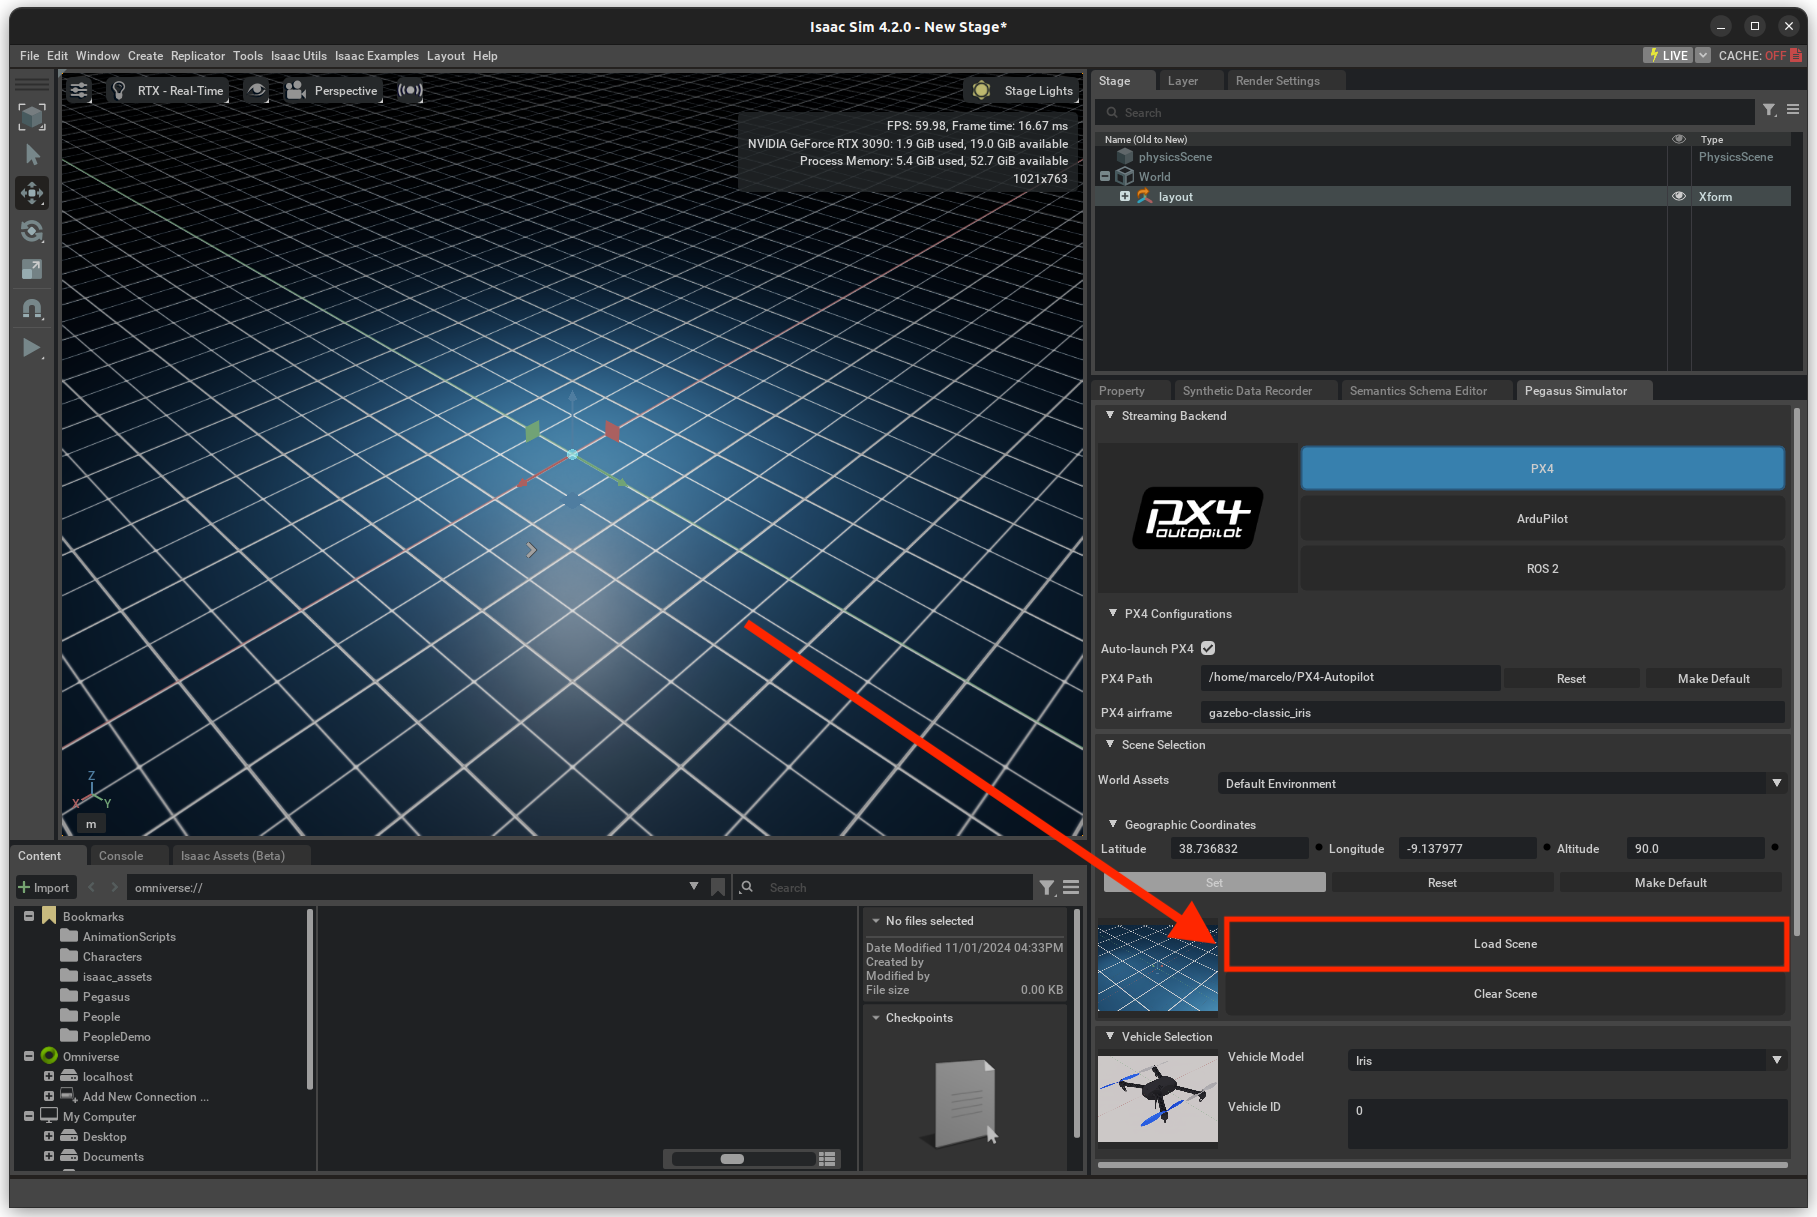Switch content view to list mode
Viewport: 1817px width, 1217px height.
coord(827,1159)
